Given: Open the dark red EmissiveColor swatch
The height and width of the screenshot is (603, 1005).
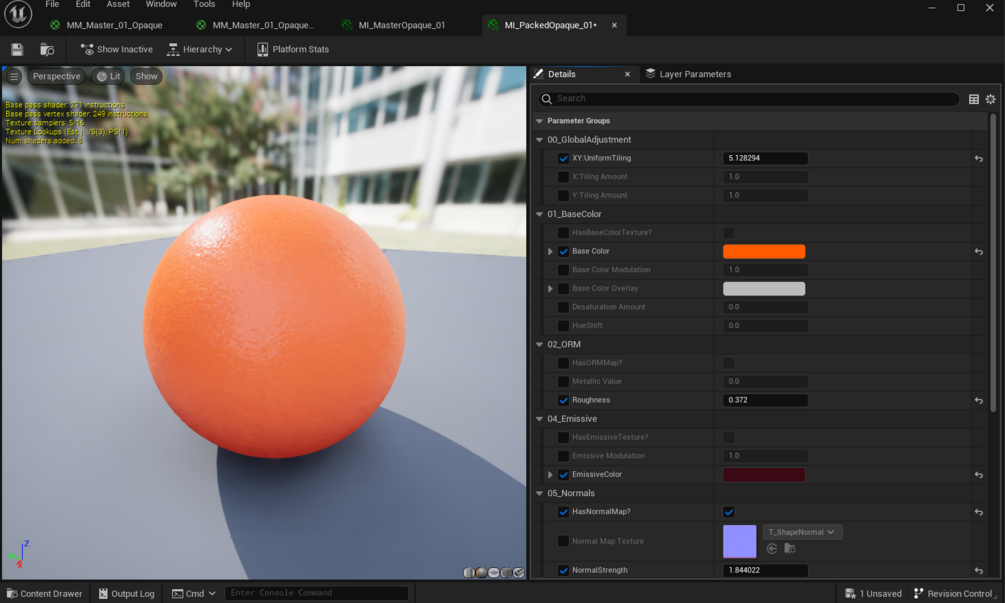Looking at the screenshot, I should (764, 475).
